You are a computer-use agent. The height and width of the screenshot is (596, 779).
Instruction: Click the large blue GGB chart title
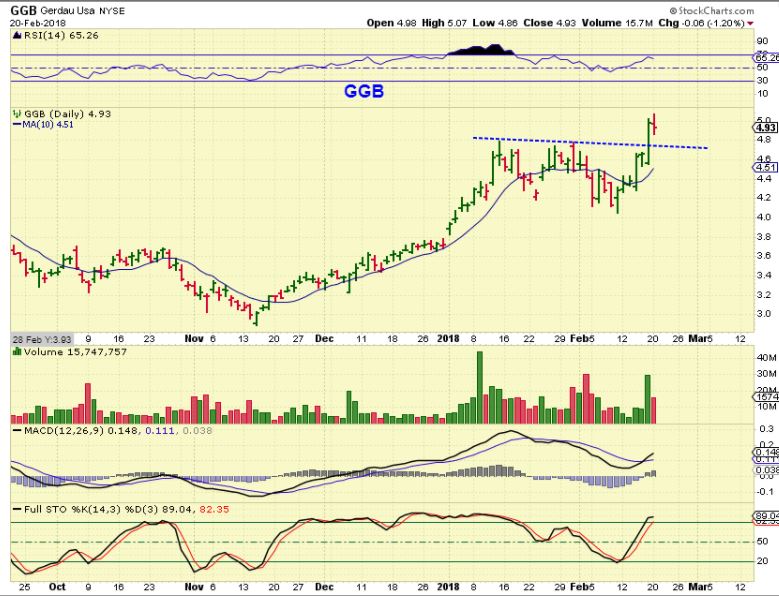click(364, 91)
